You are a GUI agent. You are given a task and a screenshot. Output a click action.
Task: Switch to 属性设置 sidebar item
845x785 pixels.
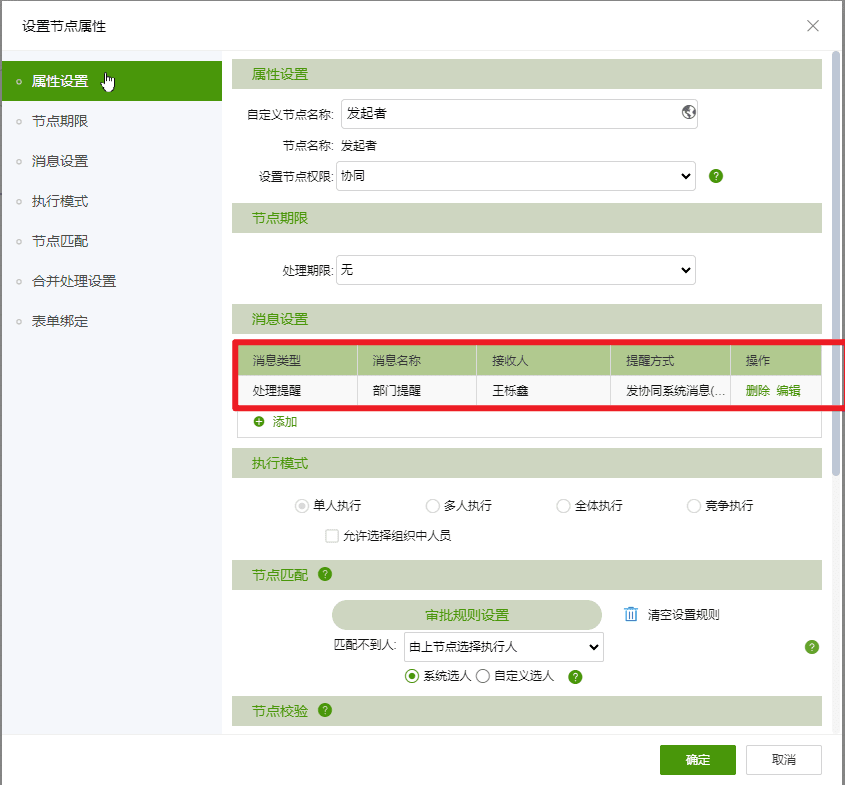click(112, 81)
